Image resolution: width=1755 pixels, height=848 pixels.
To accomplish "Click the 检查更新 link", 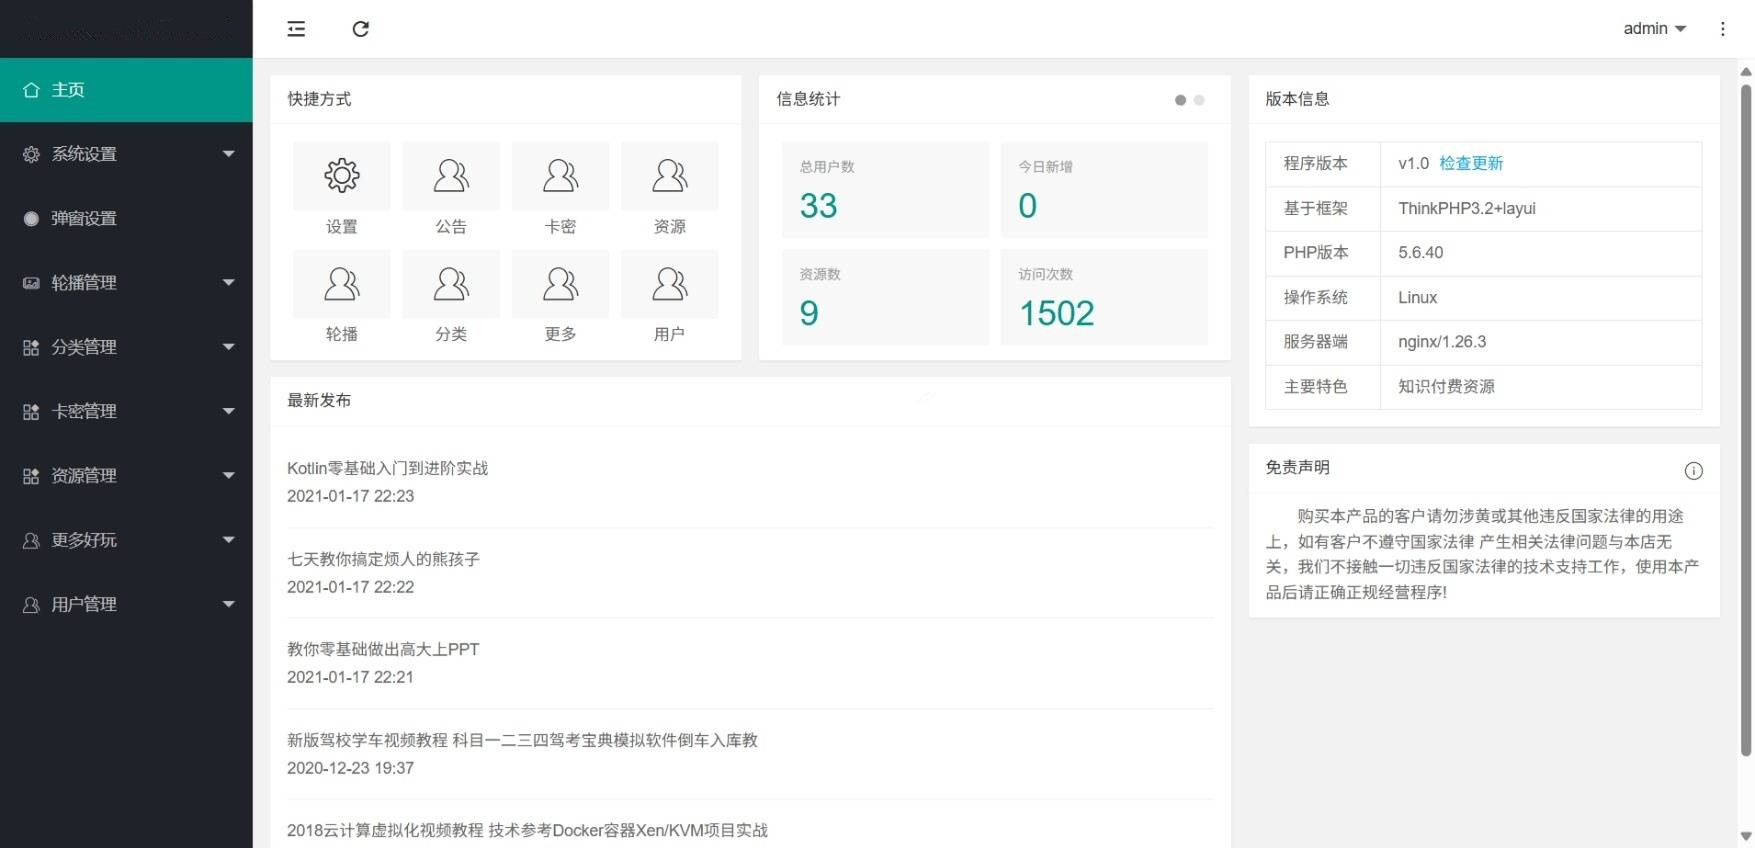I will click(1471, 163).
